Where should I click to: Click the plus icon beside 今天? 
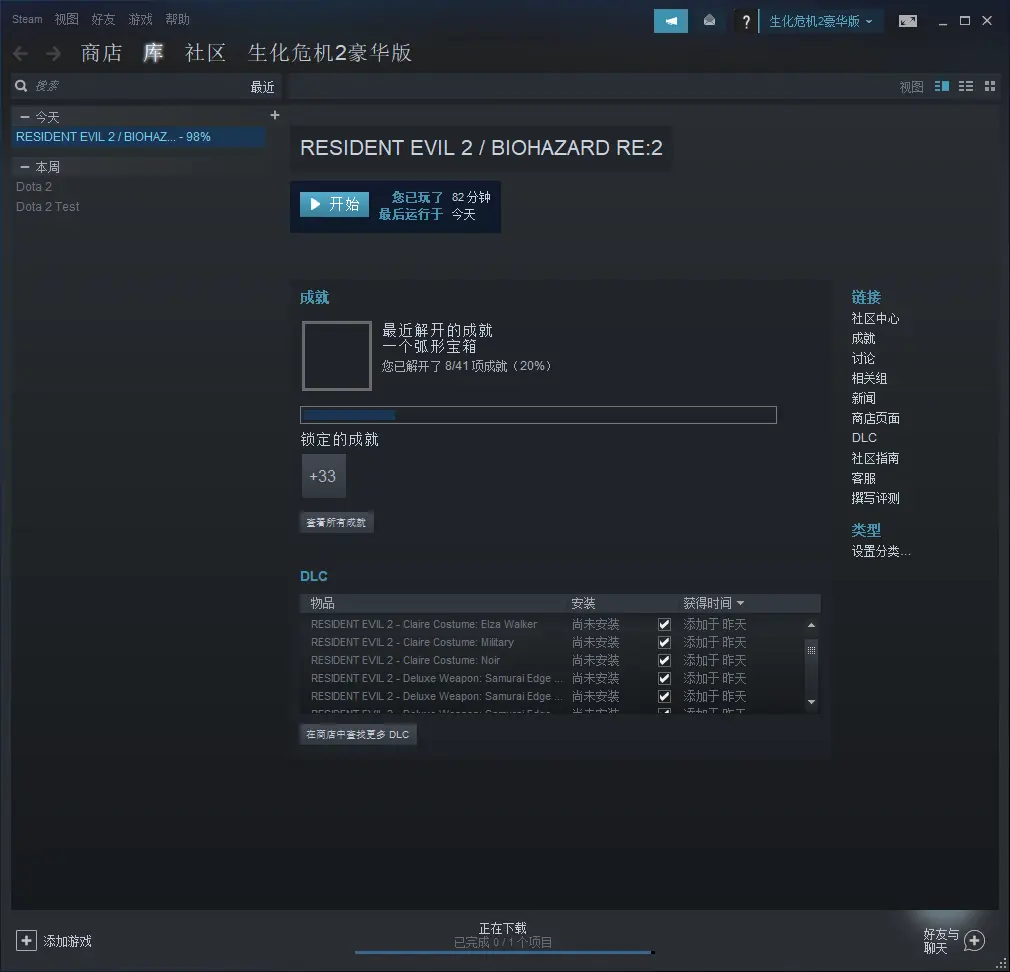point(275,115)
